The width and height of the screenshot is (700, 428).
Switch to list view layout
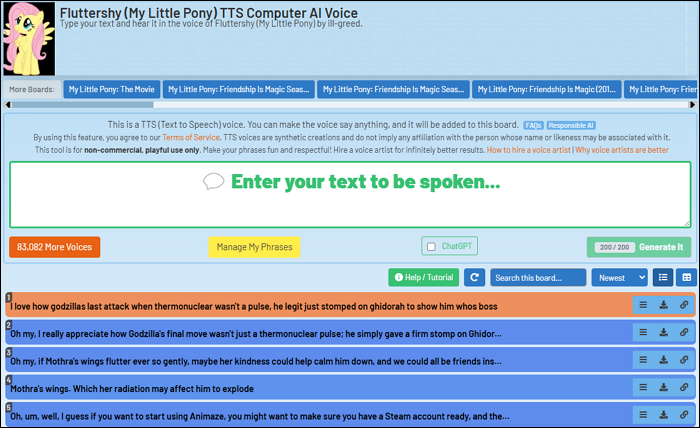click(x=663, y=278)
